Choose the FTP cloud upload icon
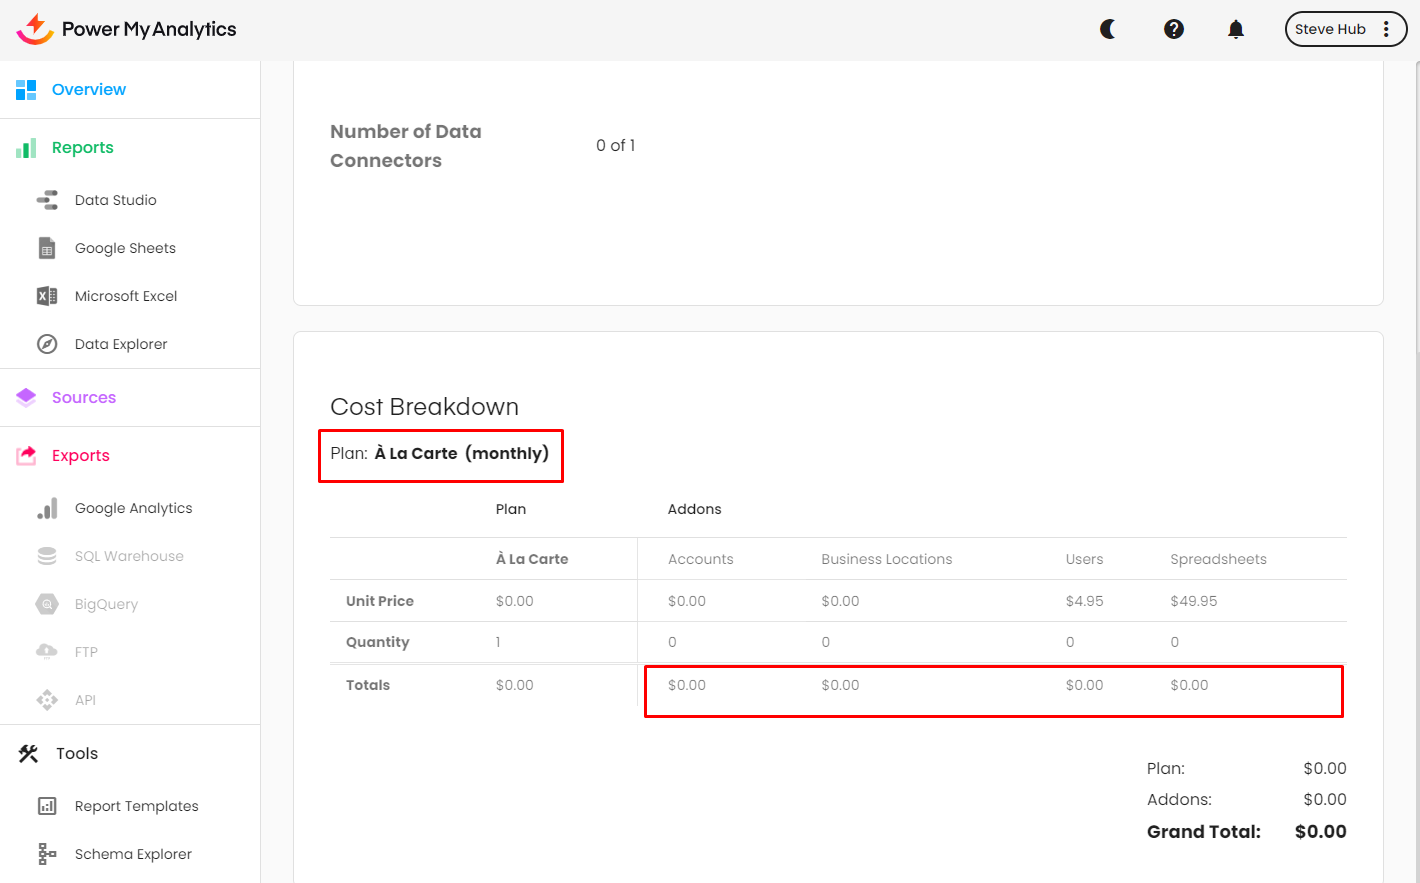 pyautogui.click(x=47, y=652)
